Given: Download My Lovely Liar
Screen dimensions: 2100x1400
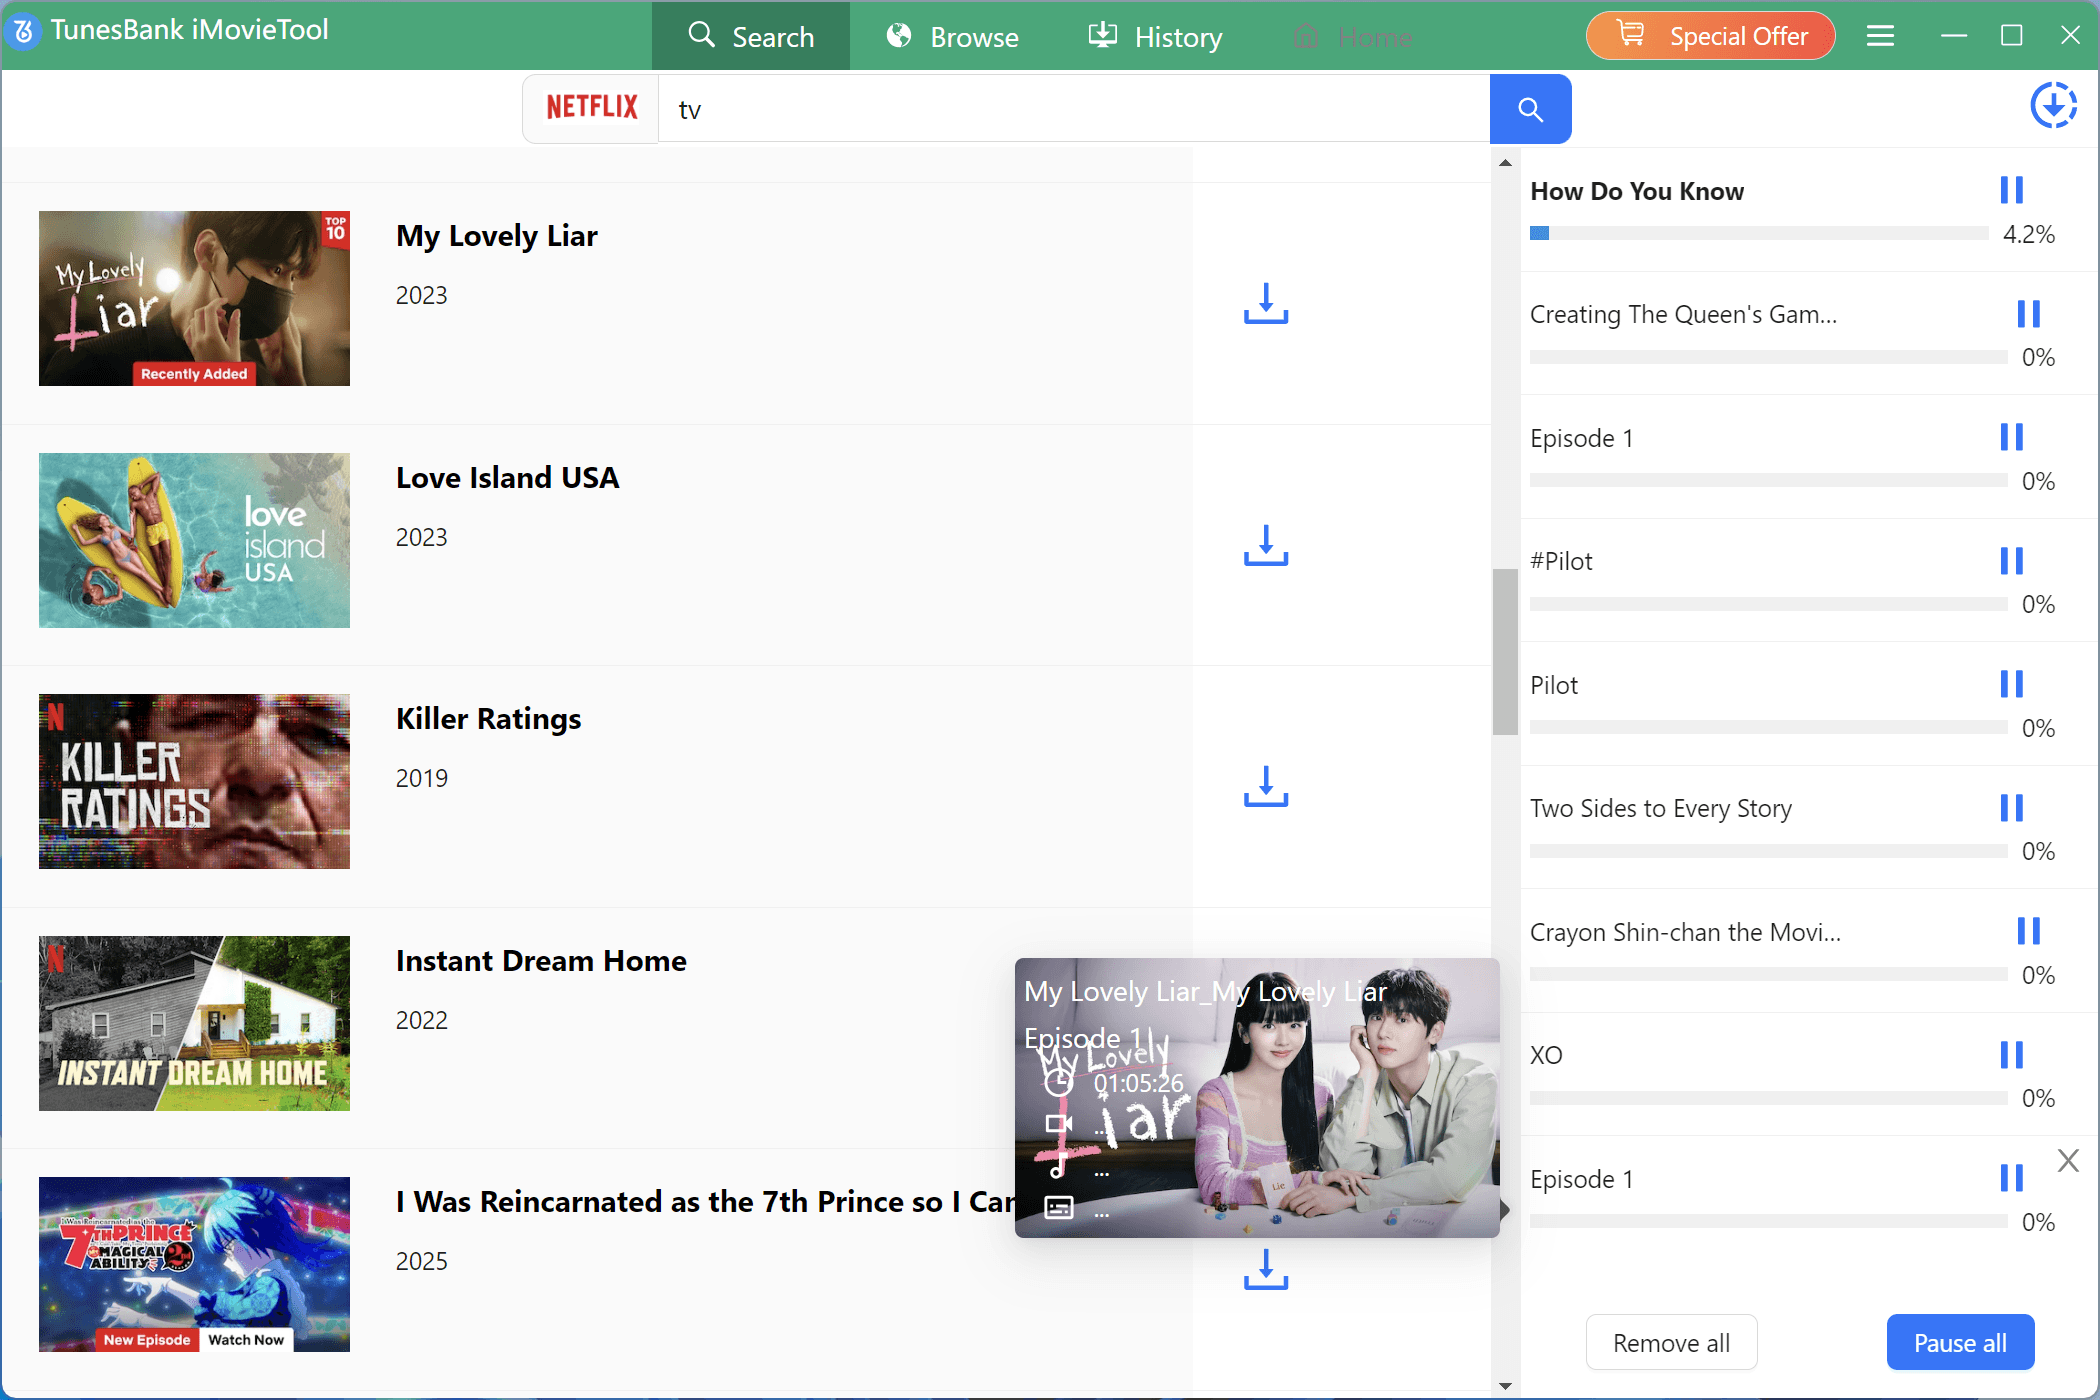Looking at the screenshot, I should [x=1266, y=303].
